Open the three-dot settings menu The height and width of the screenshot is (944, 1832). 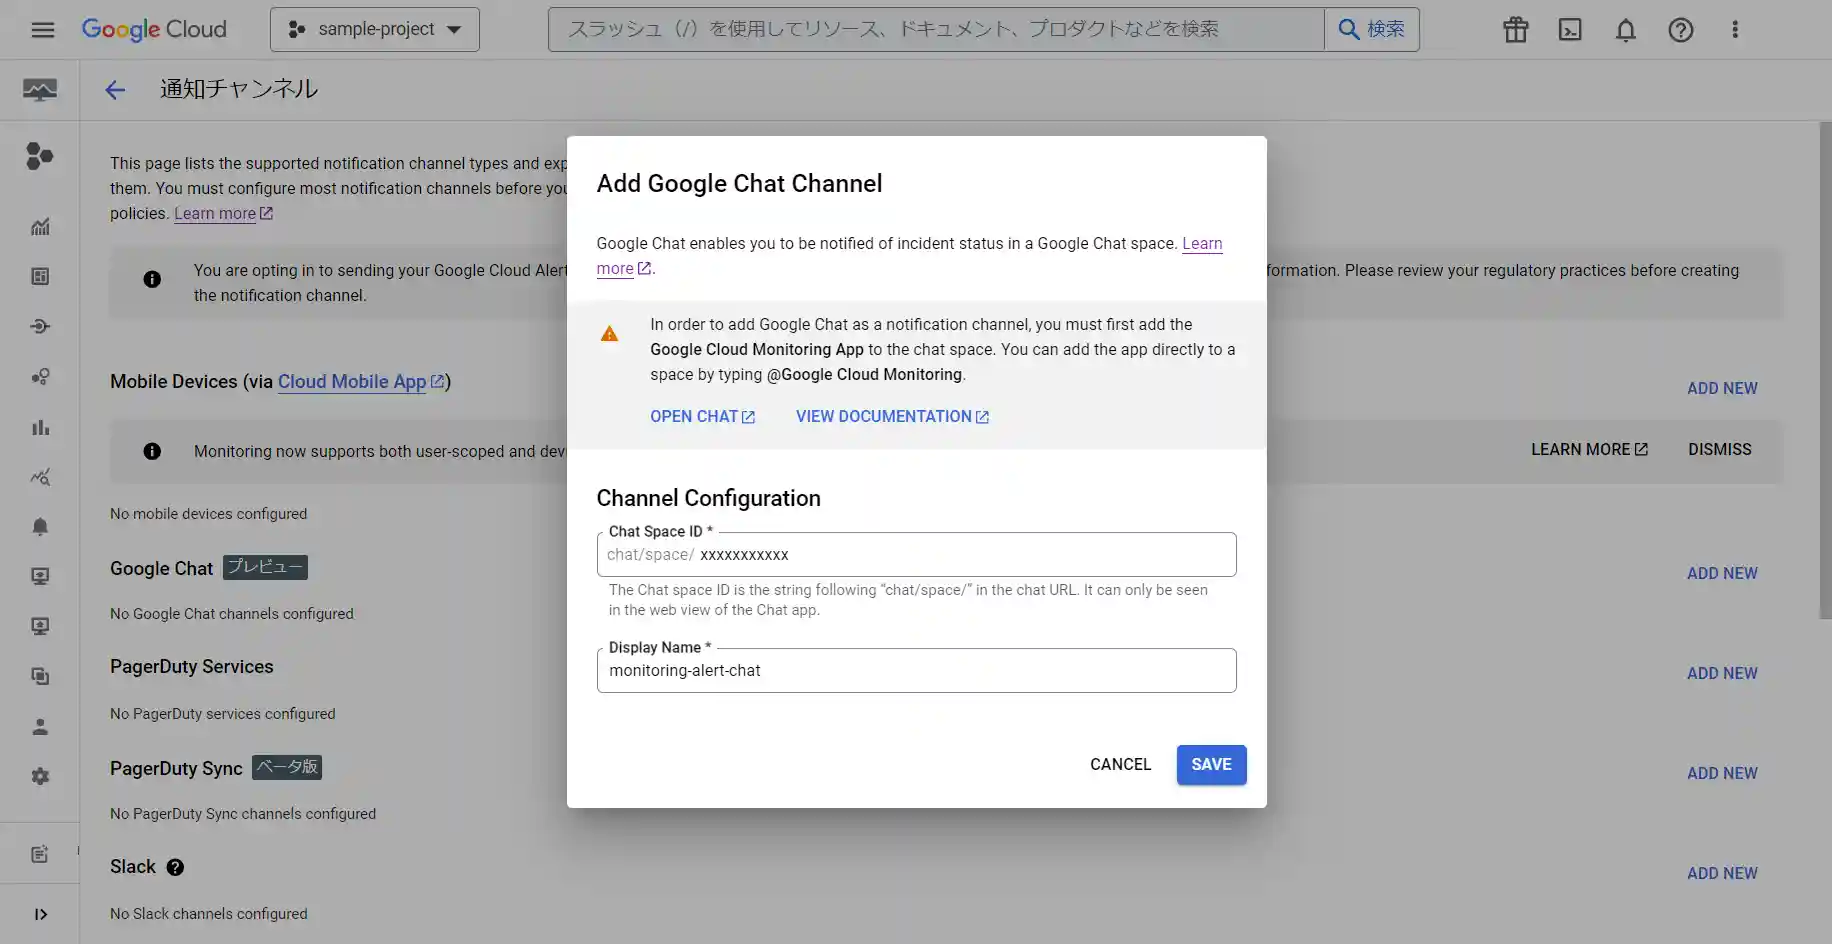pos(1735,30)
